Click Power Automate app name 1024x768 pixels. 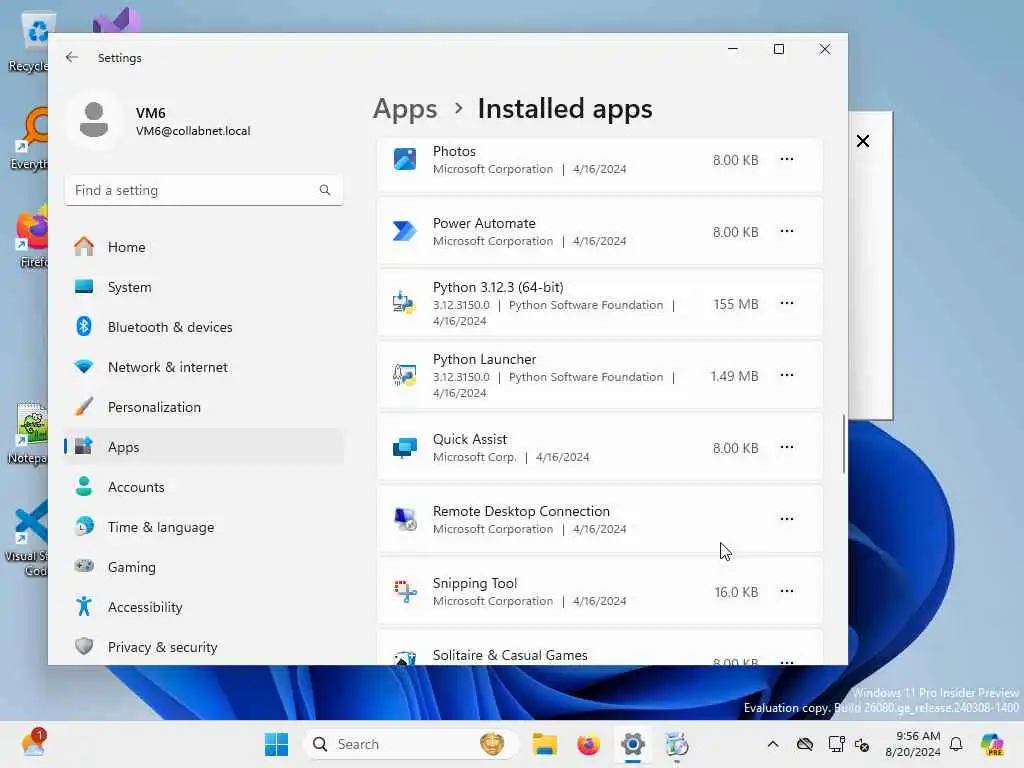click(484, 223)
